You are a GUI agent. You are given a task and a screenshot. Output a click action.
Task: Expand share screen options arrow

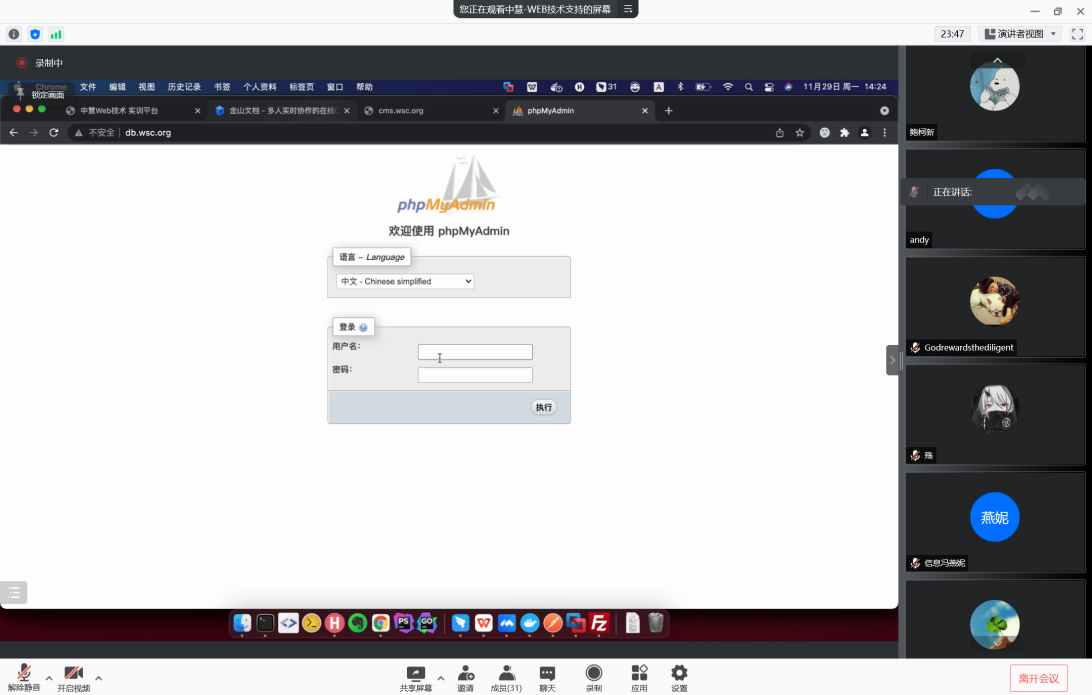pyautogui.click(x=441, y=678)
